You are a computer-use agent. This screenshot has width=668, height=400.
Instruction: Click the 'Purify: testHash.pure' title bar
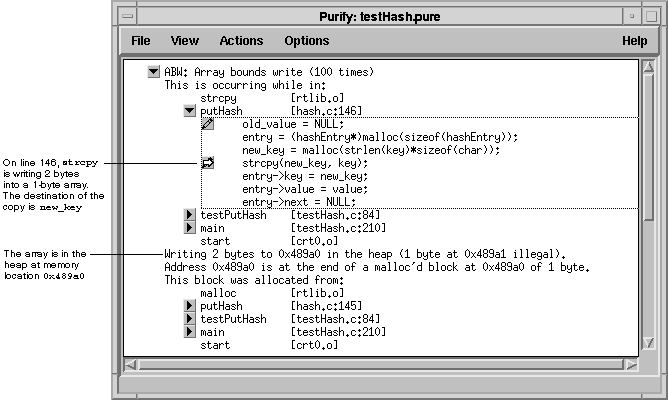(380, 16)
